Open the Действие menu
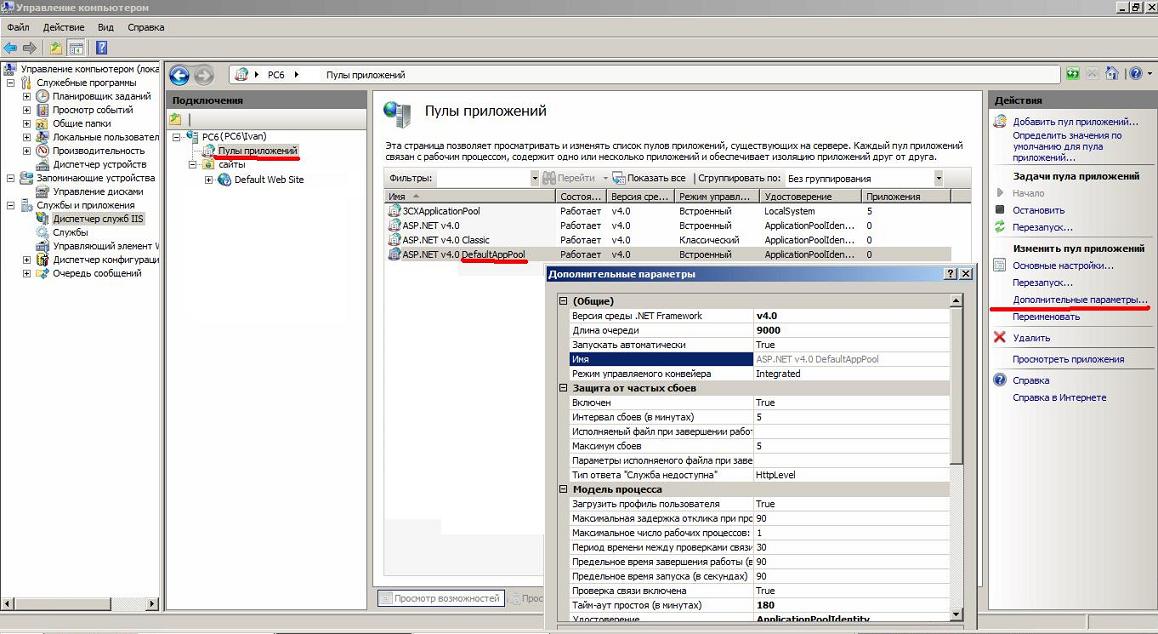 point(64,27)
